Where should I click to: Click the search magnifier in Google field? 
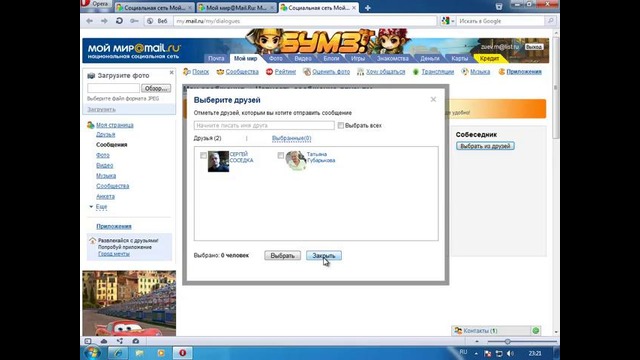[x=550, y=21]
